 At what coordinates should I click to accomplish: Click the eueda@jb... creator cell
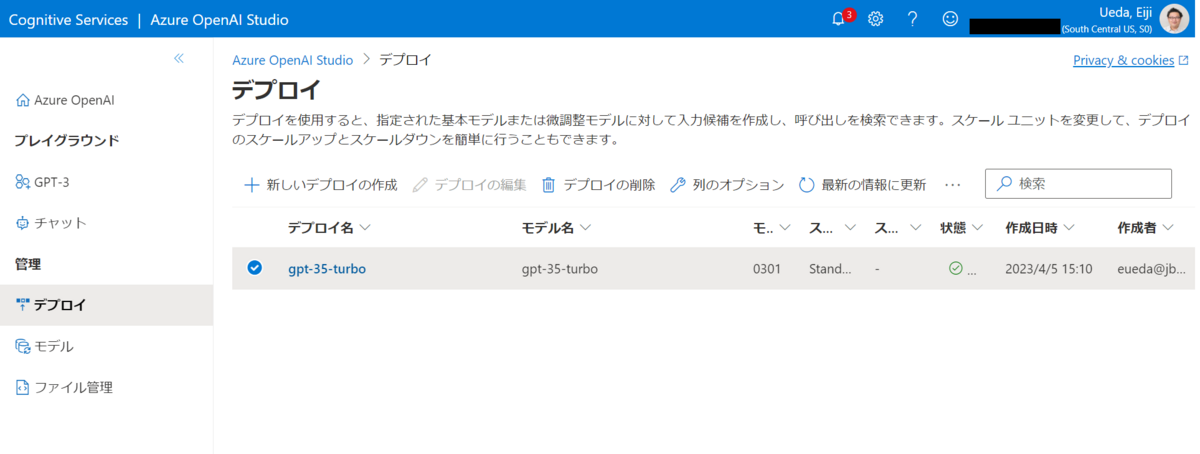pyautogui.click(x=1154, y=269)
